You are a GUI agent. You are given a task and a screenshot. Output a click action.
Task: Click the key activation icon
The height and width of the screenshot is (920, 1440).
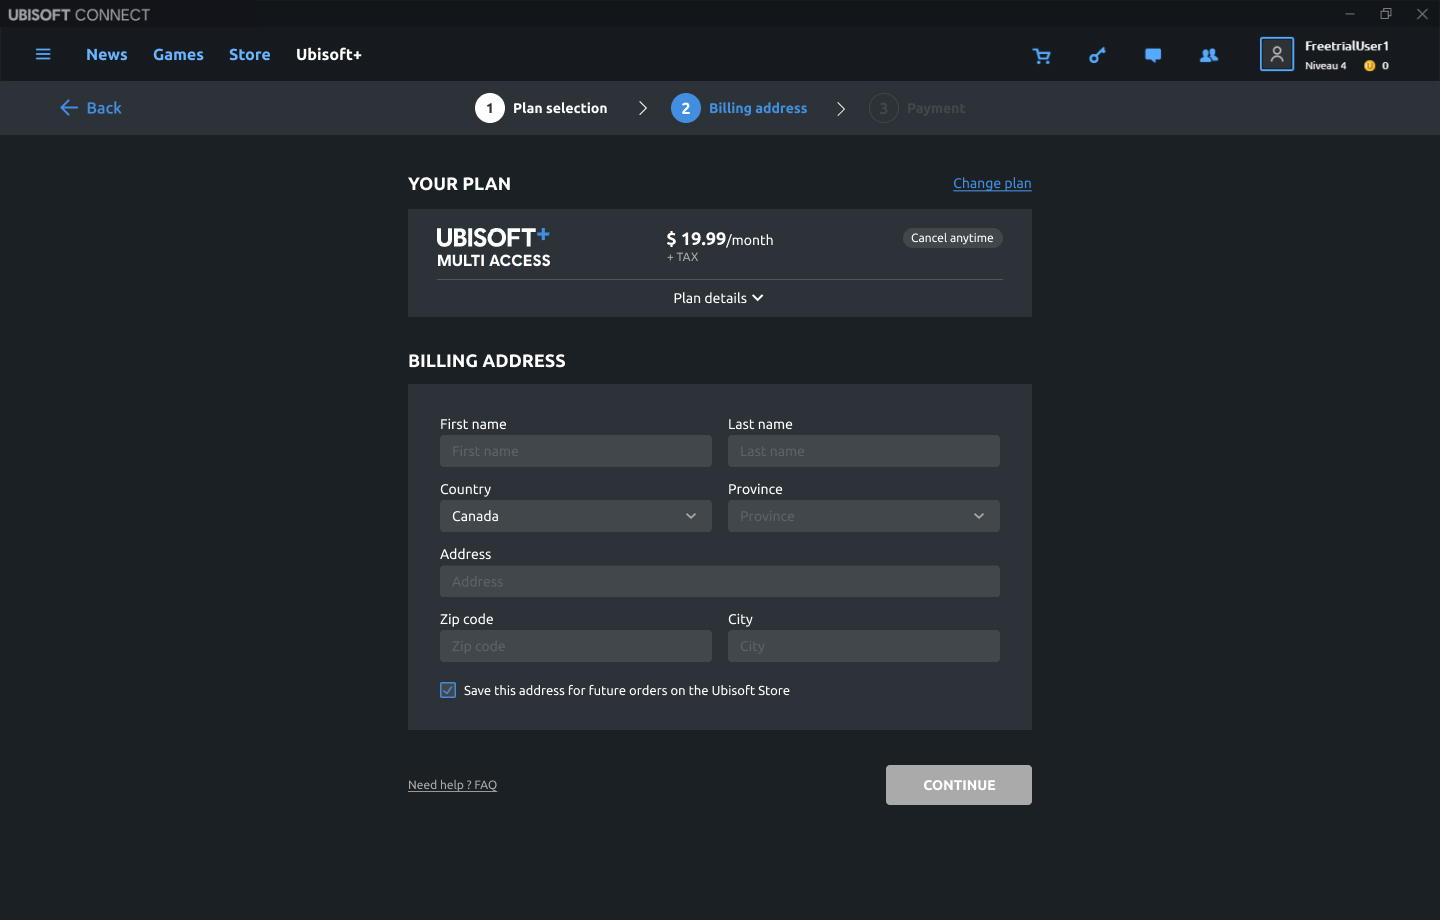point(1097,56)
